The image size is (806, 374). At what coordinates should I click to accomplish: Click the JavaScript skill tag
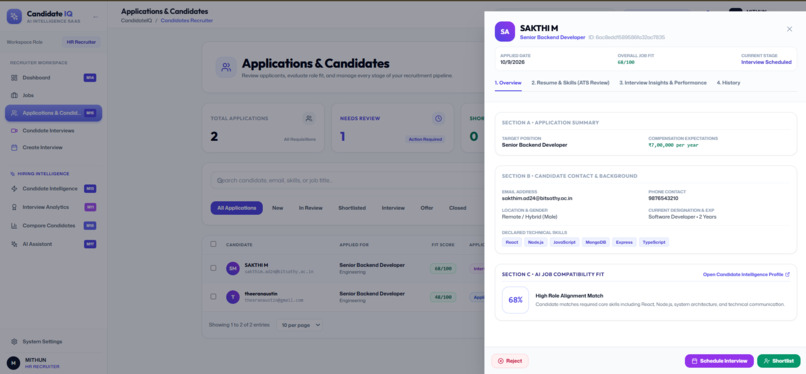tap(564, 242)
